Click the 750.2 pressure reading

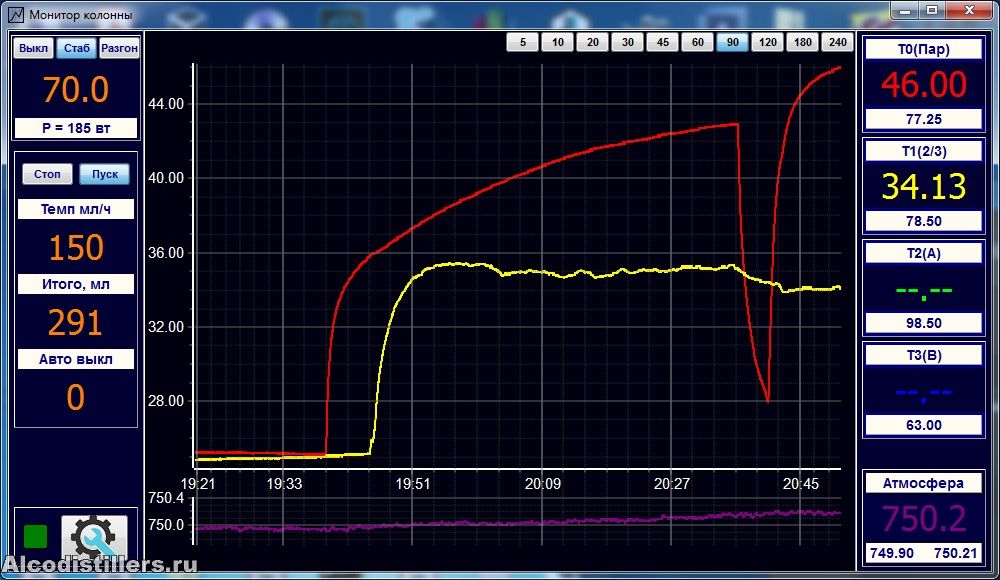pos(923,518)
